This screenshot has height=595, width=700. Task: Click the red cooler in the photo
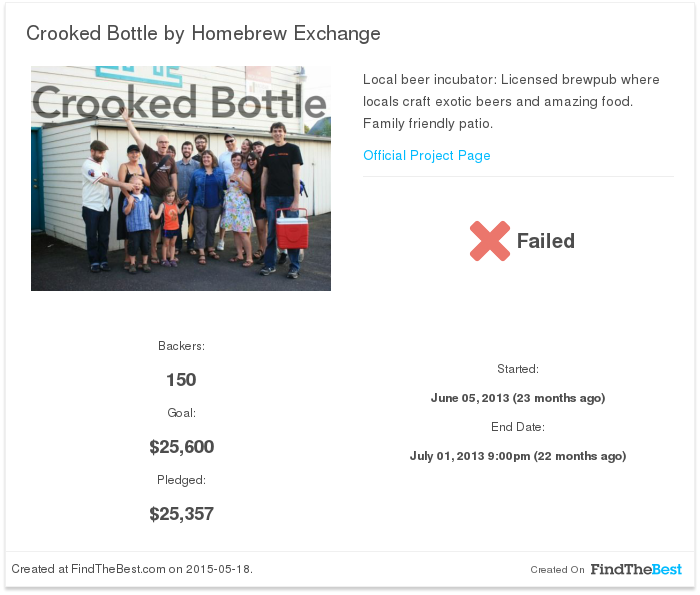click(292, 229)
